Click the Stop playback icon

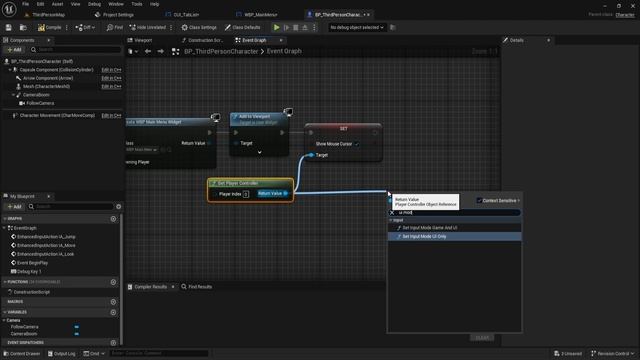[x=296, y=27]
